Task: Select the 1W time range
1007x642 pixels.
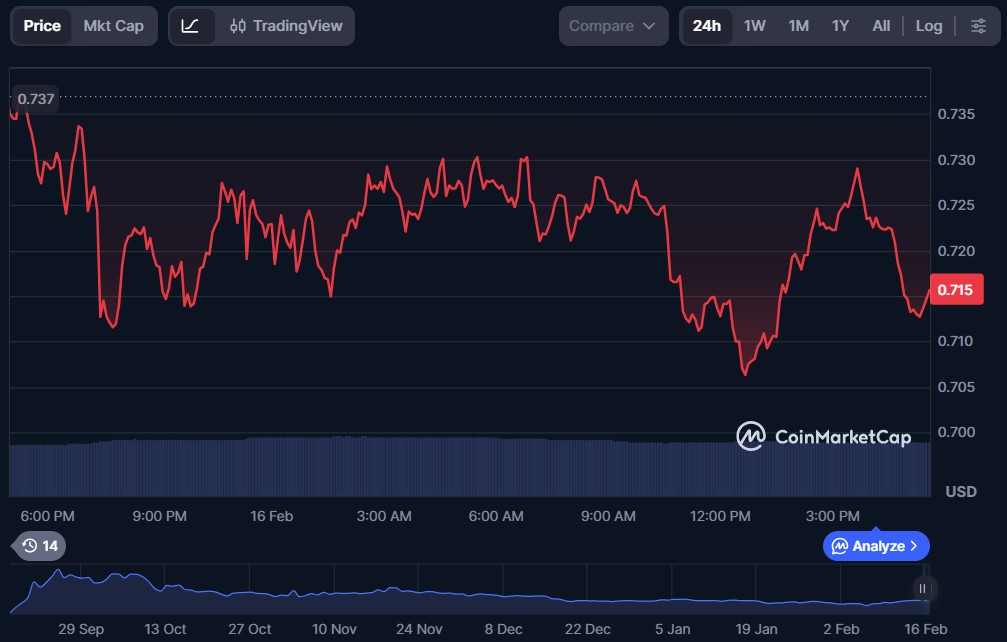Action: click(x=754, y=26)
